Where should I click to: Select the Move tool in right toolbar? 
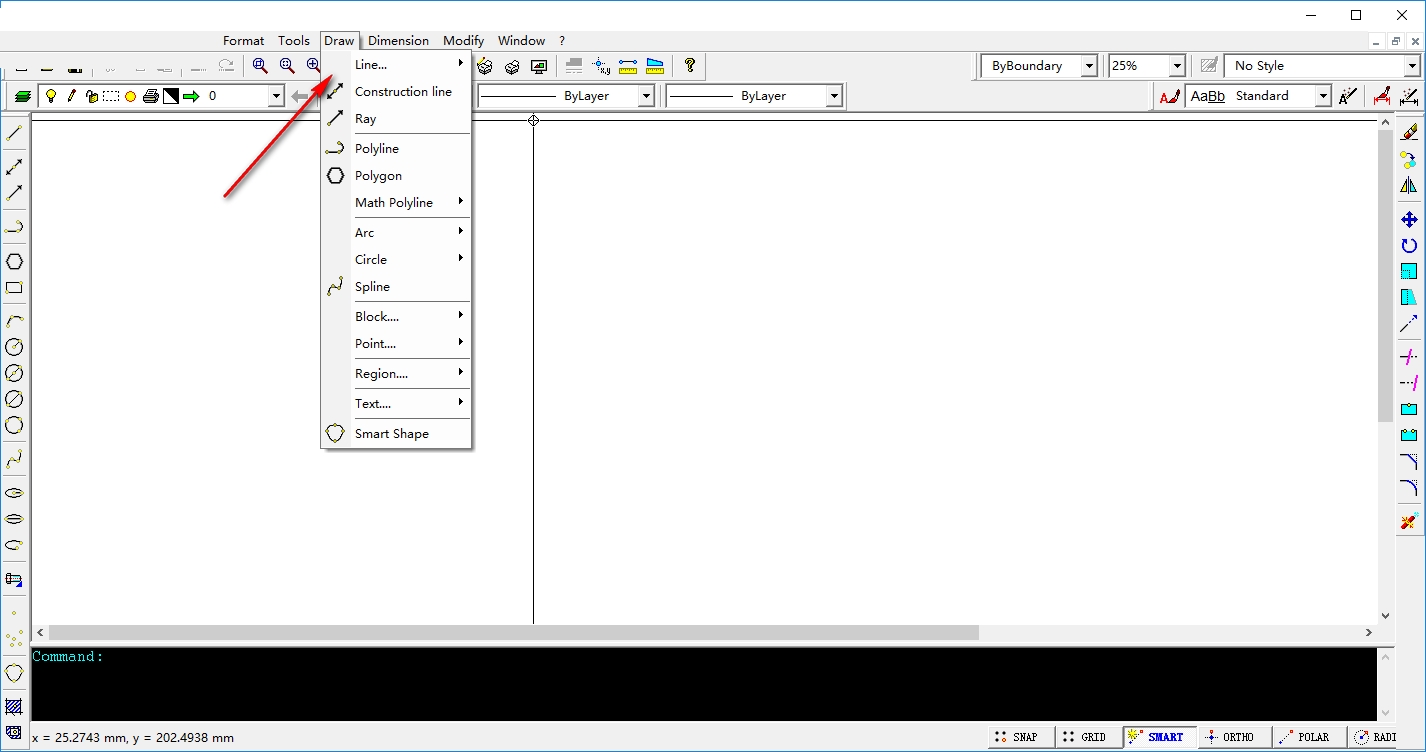tap(1409, 220)
